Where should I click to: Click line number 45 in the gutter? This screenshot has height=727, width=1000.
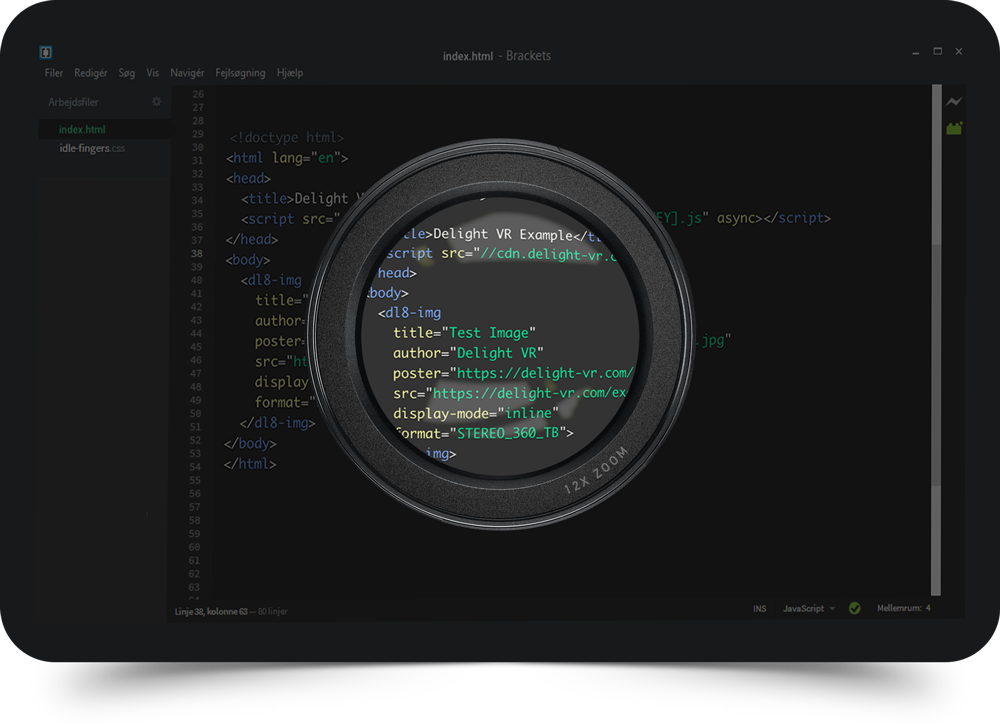[196, 347]
